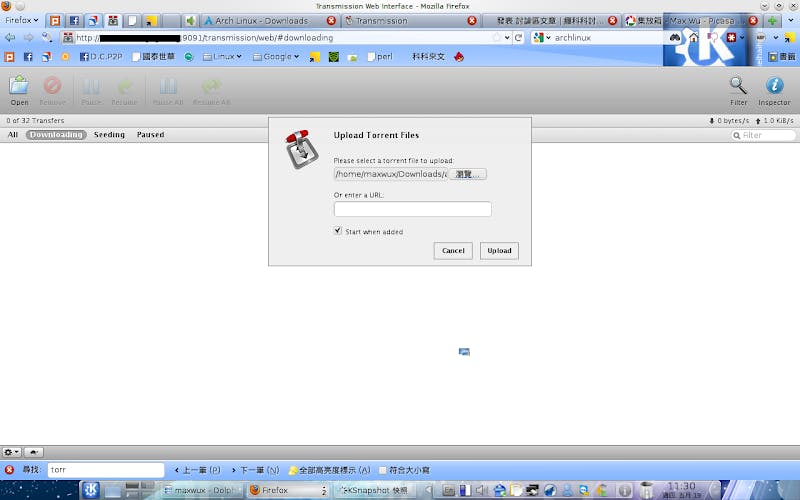800x500 pixels.
Task: Click find Next (下一筆) button
Action: 255,470
